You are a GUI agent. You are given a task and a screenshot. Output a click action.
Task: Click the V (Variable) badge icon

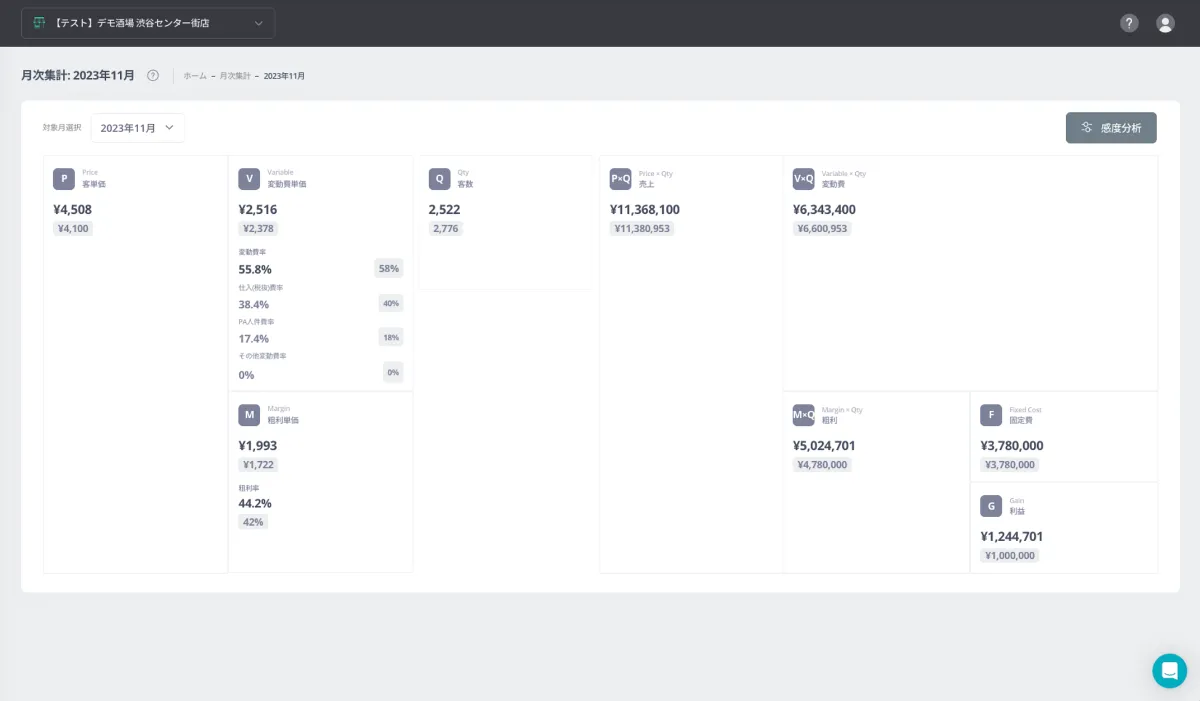click(249, 179)
